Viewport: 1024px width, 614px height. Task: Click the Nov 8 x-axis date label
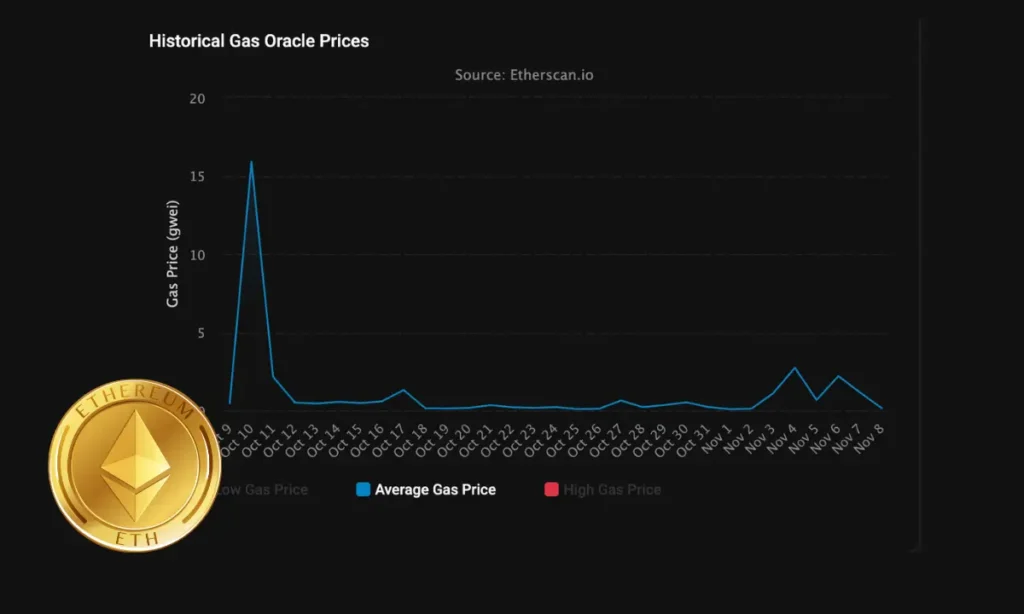pyautogui.click(x=870, y=435)
